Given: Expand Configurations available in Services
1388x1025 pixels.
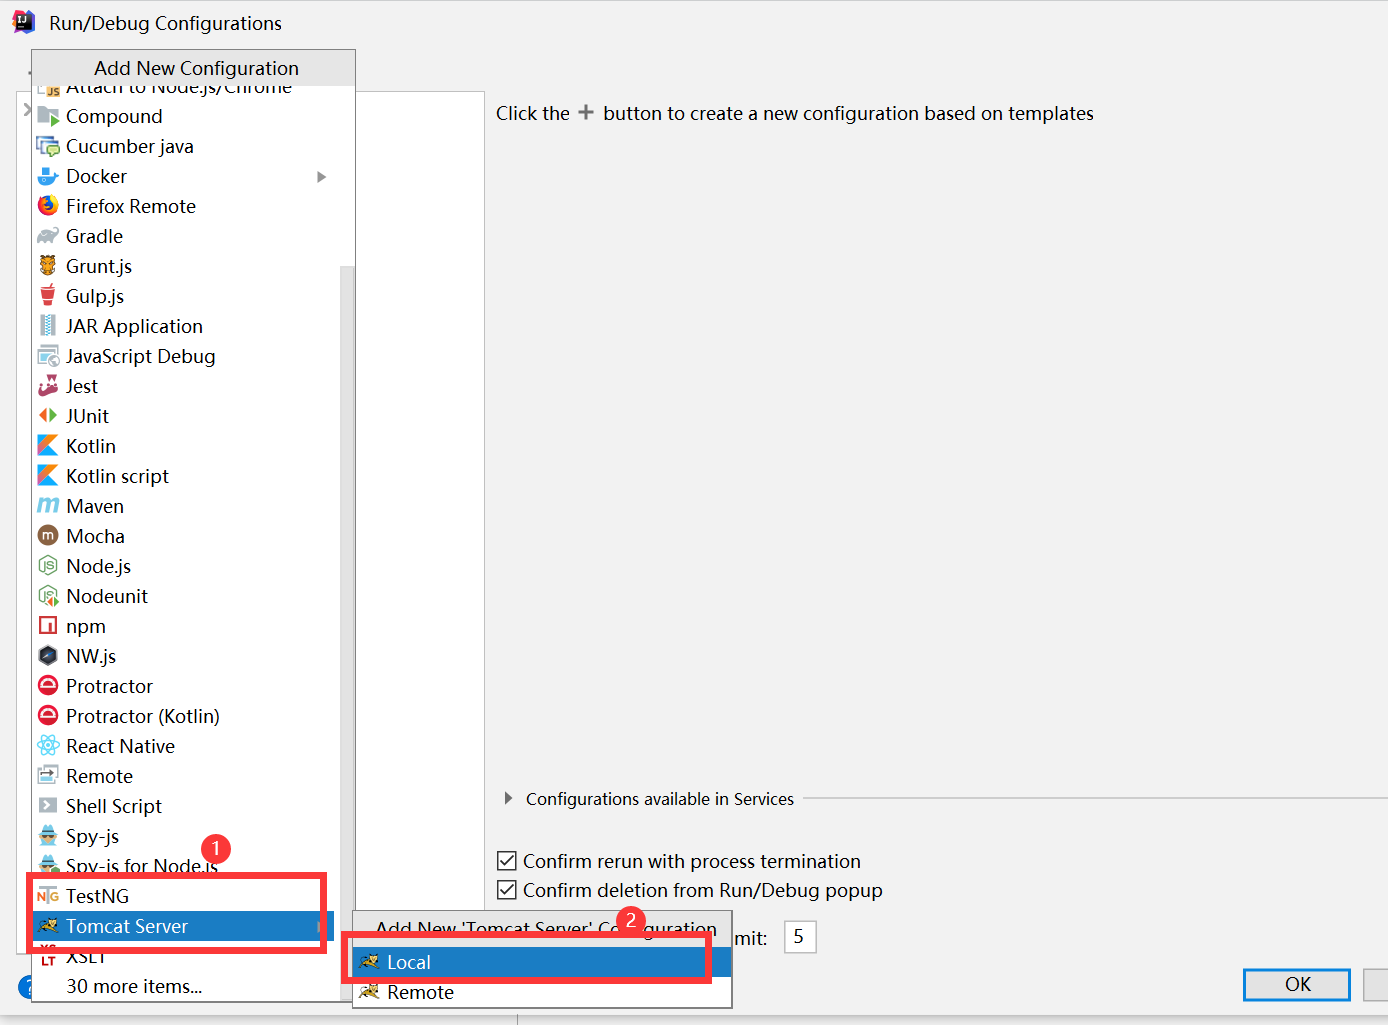Looking at the screenshot, I should 508,799.
